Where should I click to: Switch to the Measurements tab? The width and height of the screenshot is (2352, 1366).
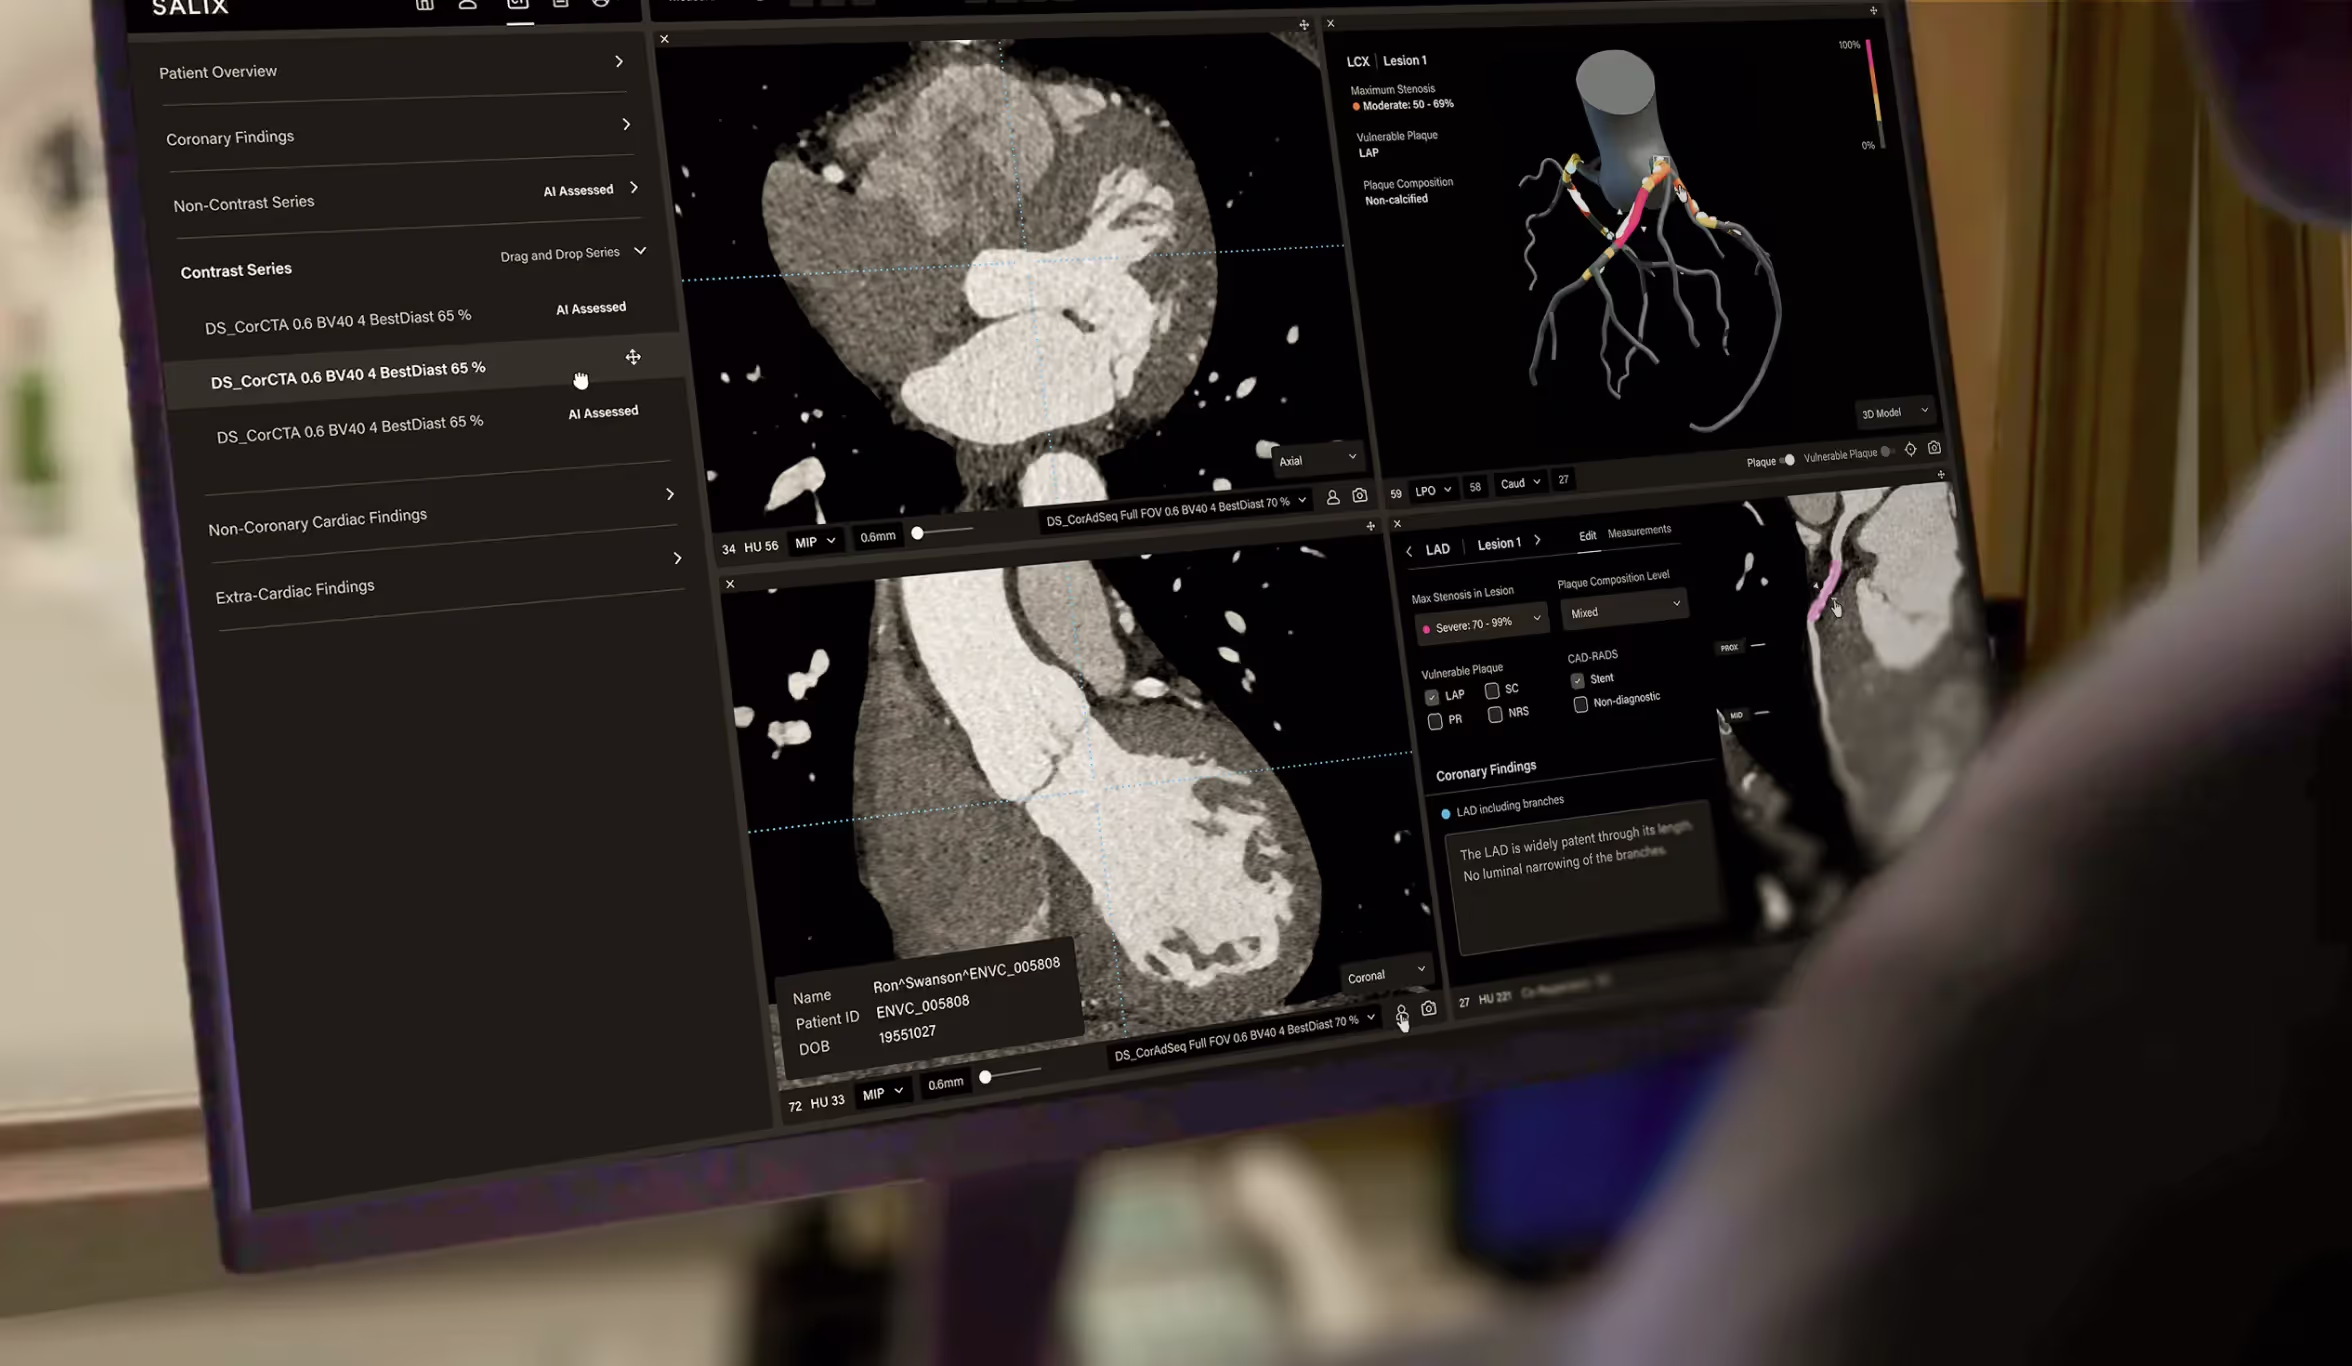point(1638,531)
